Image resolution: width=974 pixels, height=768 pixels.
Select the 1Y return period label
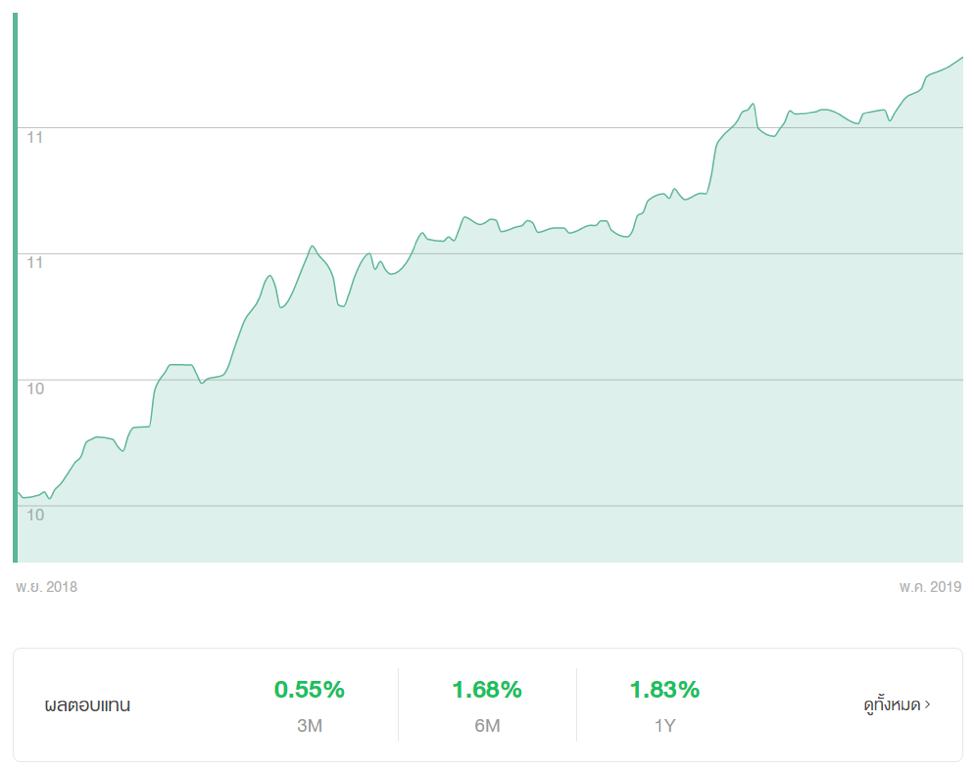pyautogui.click(x=664, y=726)
